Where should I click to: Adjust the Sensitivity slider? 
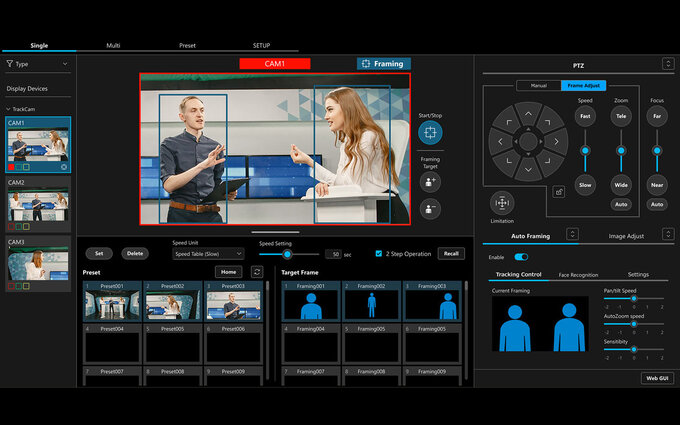[x=634, y=349]
